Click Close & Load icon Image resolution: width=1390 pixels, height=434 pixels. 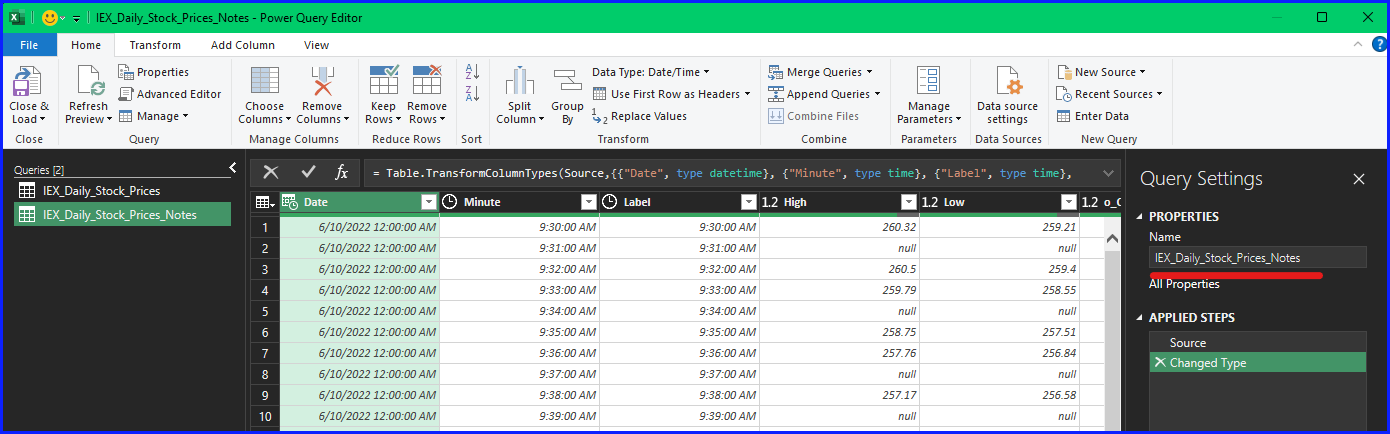point(28,81)
